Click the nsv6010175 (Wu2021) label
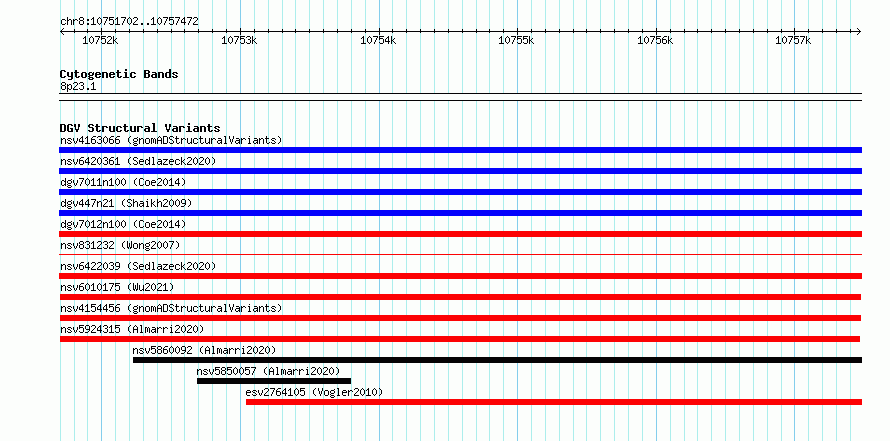 [x=117, y=287]
